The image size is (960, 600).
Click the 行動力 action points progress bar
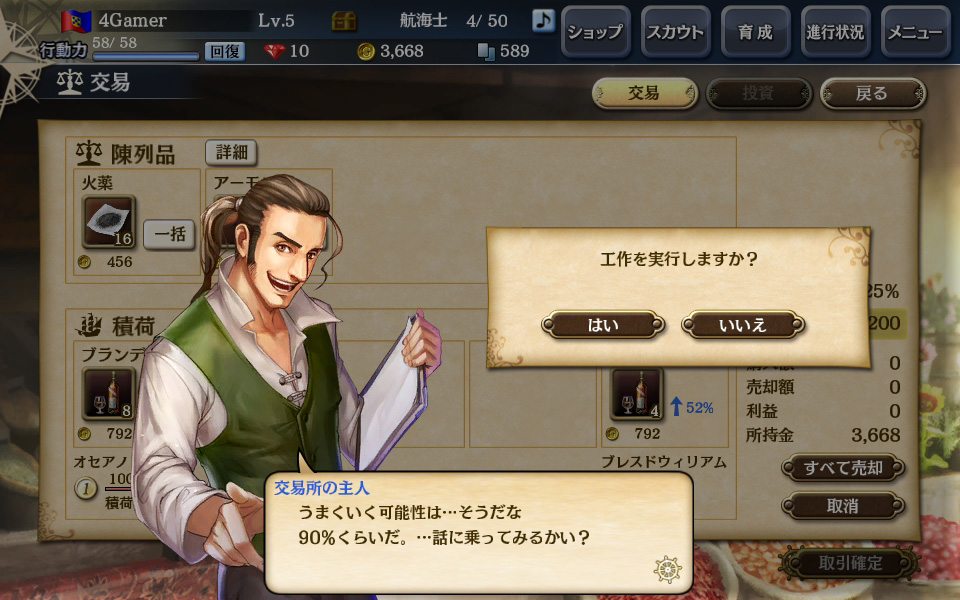tap(146, 57)
